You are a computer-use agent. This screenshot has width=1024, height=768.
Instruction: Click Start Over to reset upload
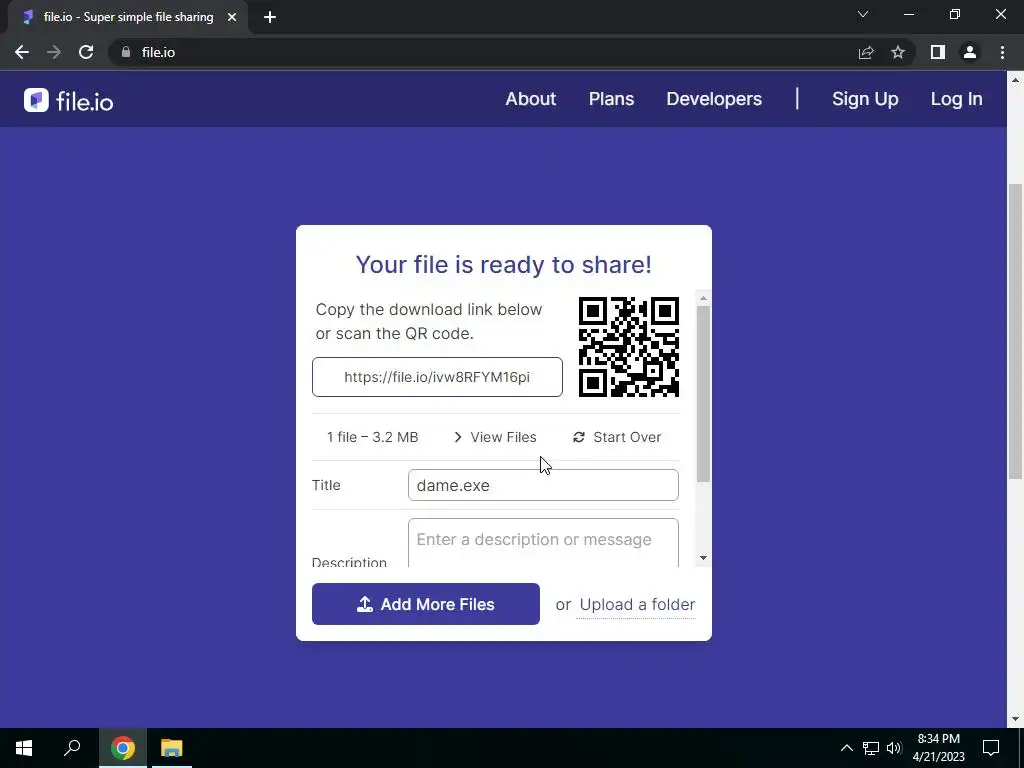[x=617, y=437]
